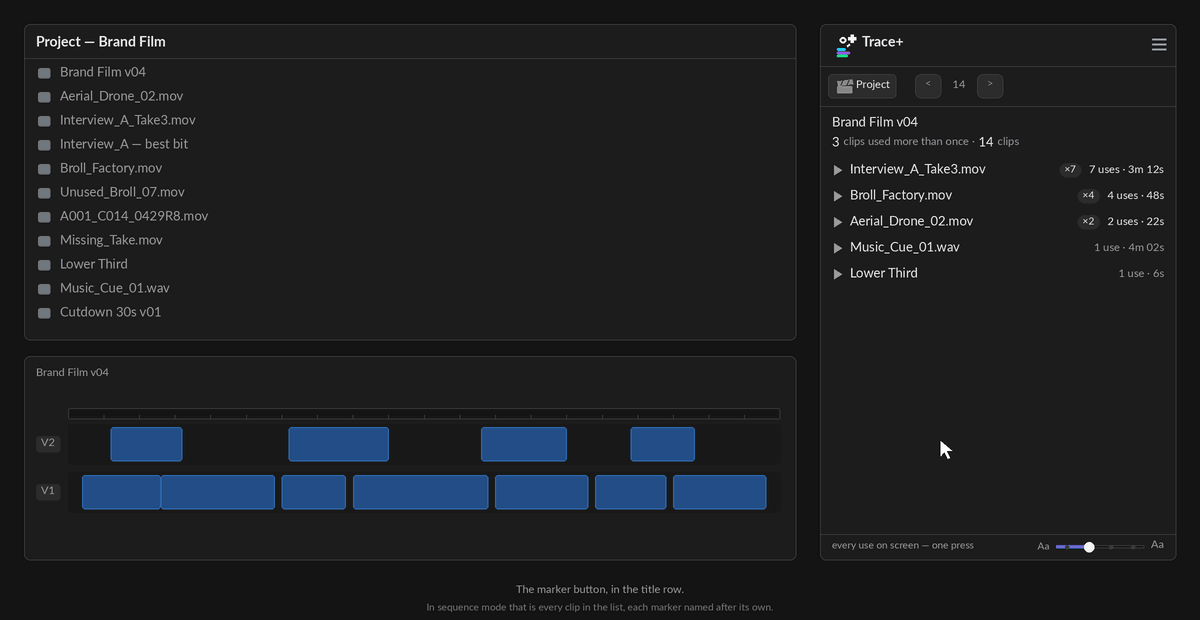This screenshot has width=1200, height=620.
Task: Click the large Aa label to enlarge text
Action: pos(1157,545)
